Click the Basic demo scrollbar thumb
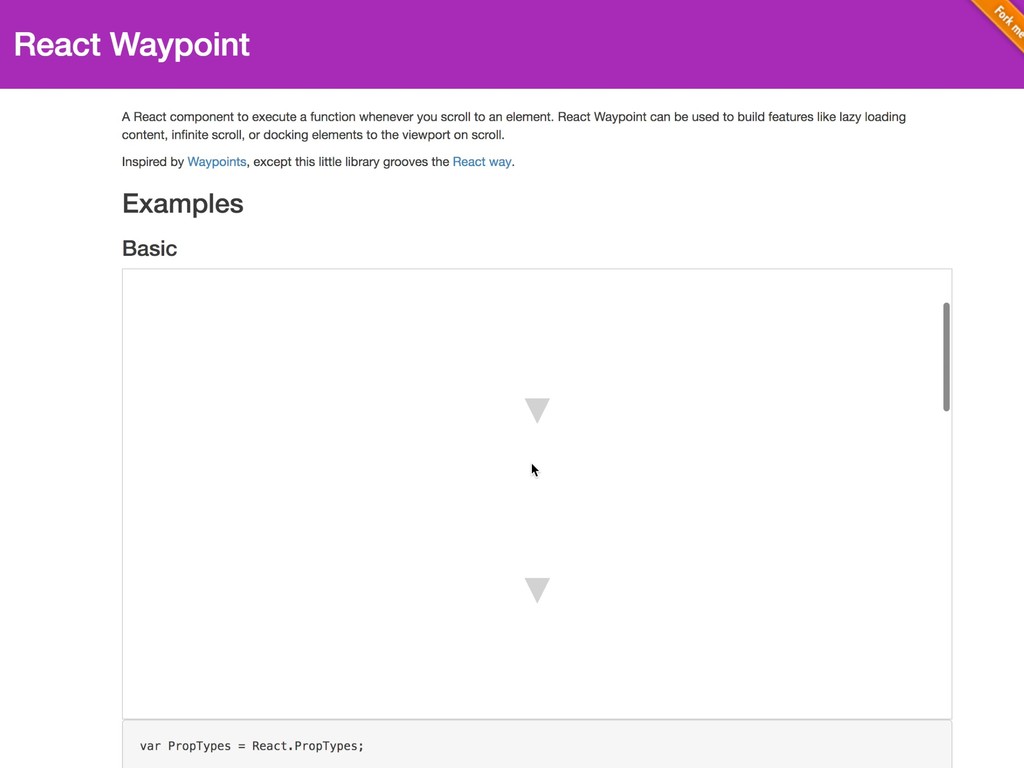This screenshot has height=768, width=1024. 946,357
